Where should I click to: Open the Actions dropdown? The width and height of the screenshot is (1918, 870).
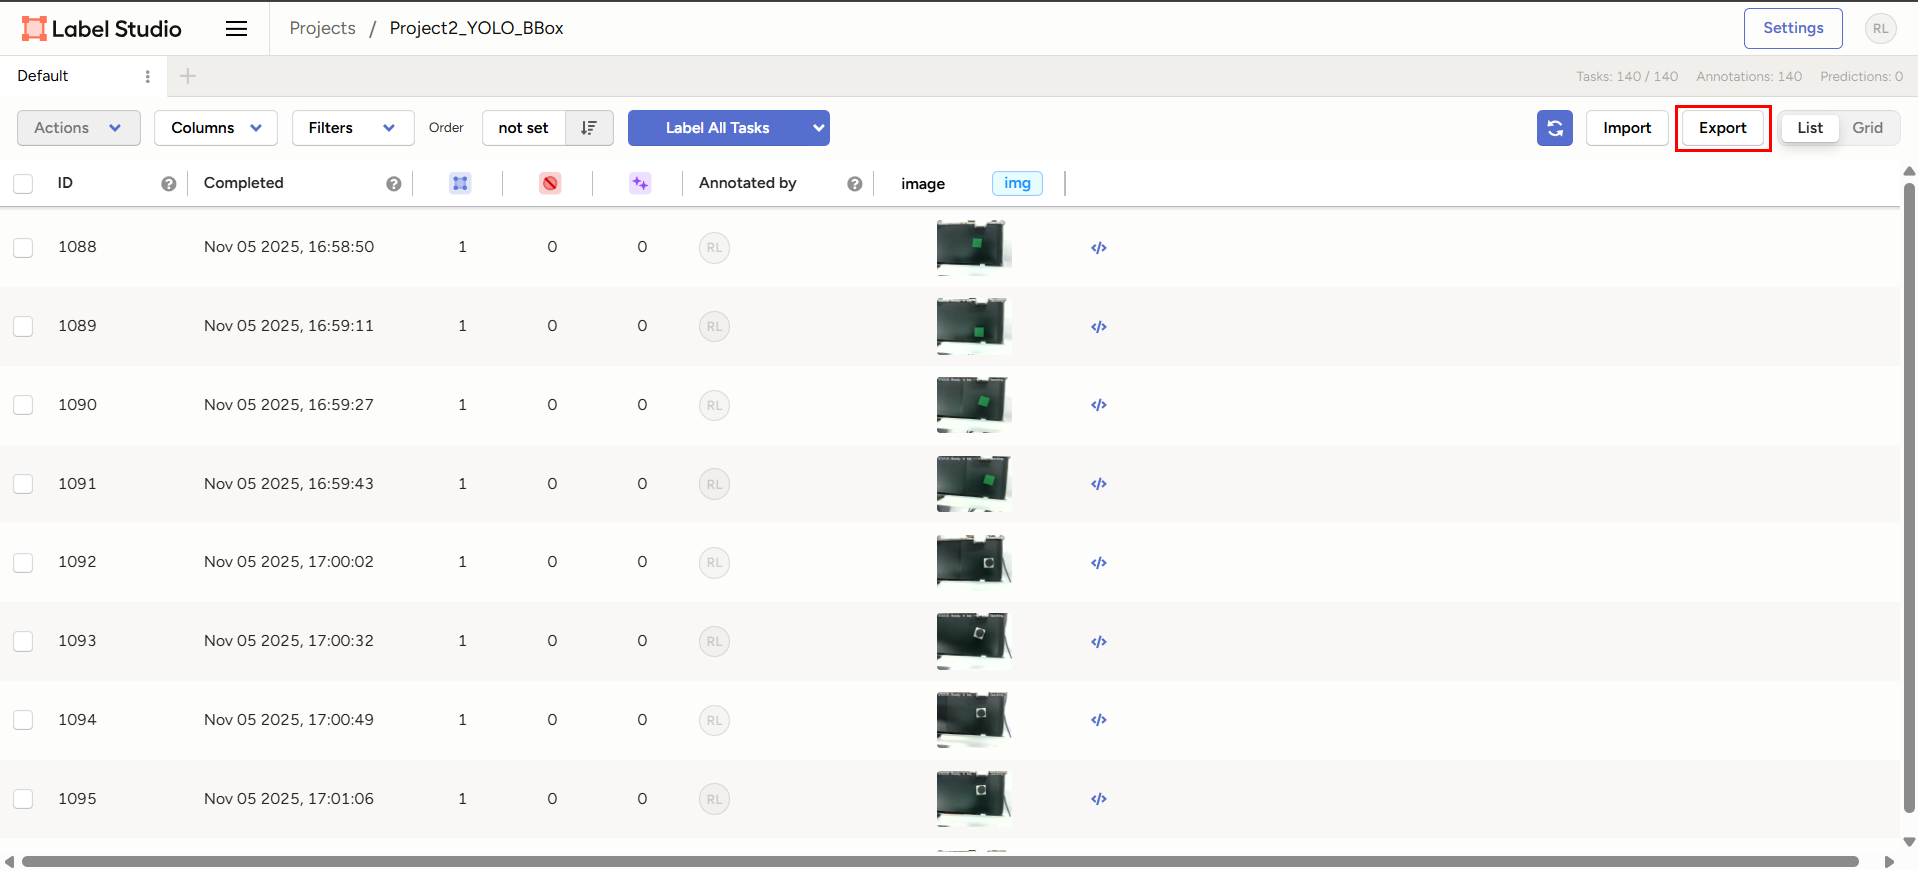pos(79,128)
